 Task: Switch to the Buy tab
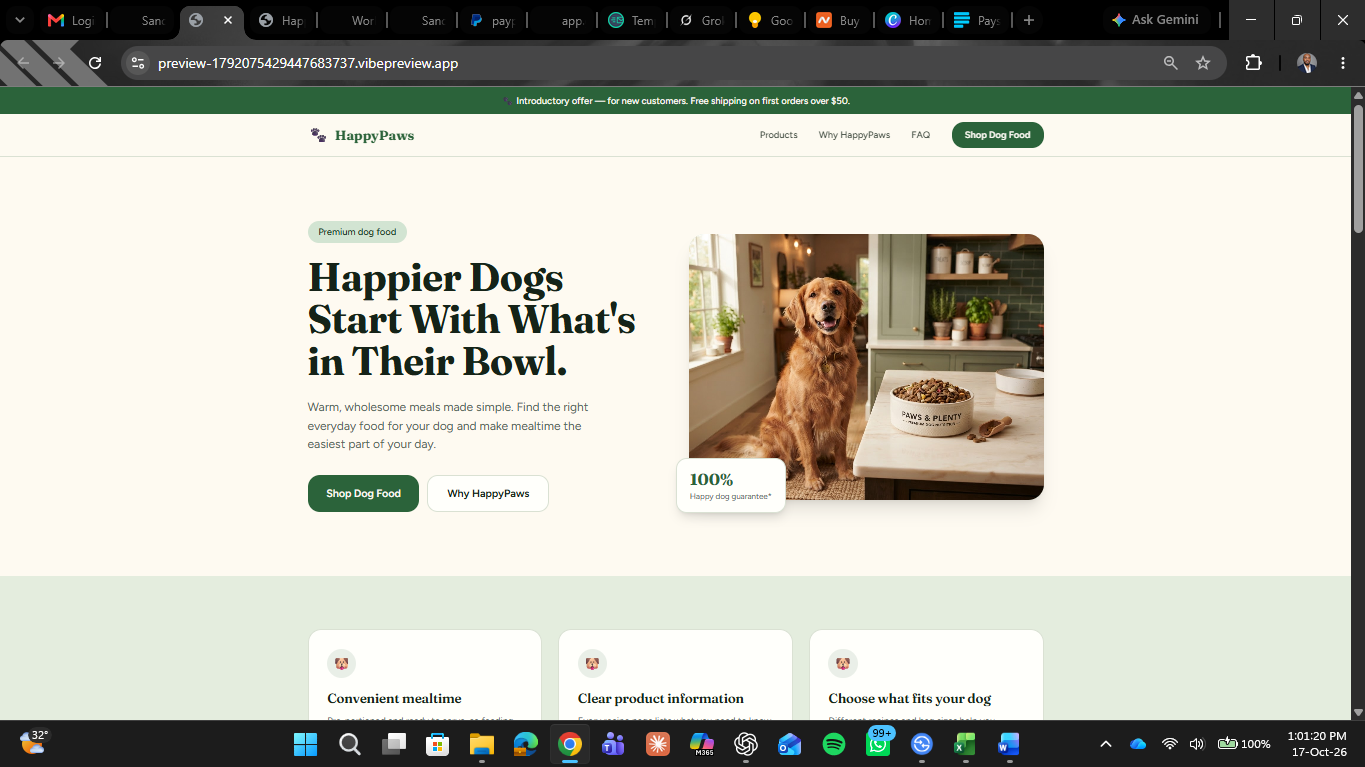pyautogui.click(x=838, y=20)
